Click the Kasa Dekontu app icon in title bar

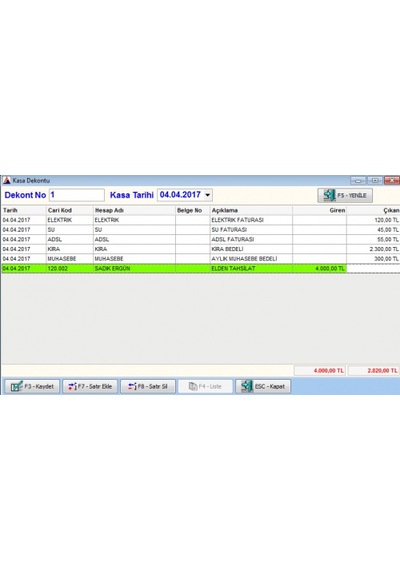(7, 180)
